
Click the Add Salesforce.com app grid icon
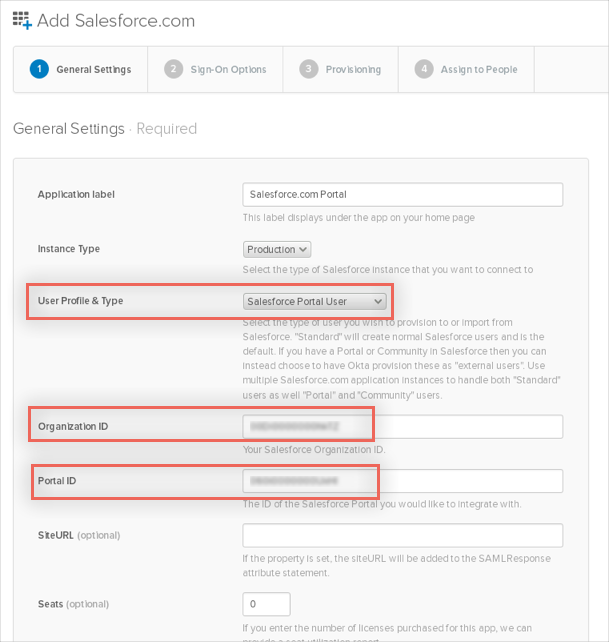tap(20, 21)
